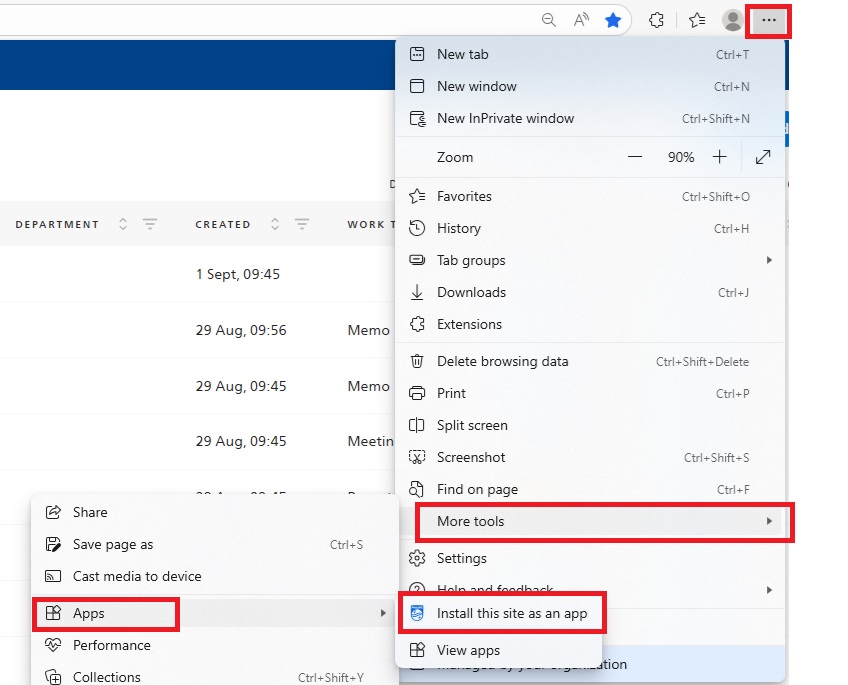Sort the DEPARTMENT column
Screen dimensions: 848x685
coord(123,224)
